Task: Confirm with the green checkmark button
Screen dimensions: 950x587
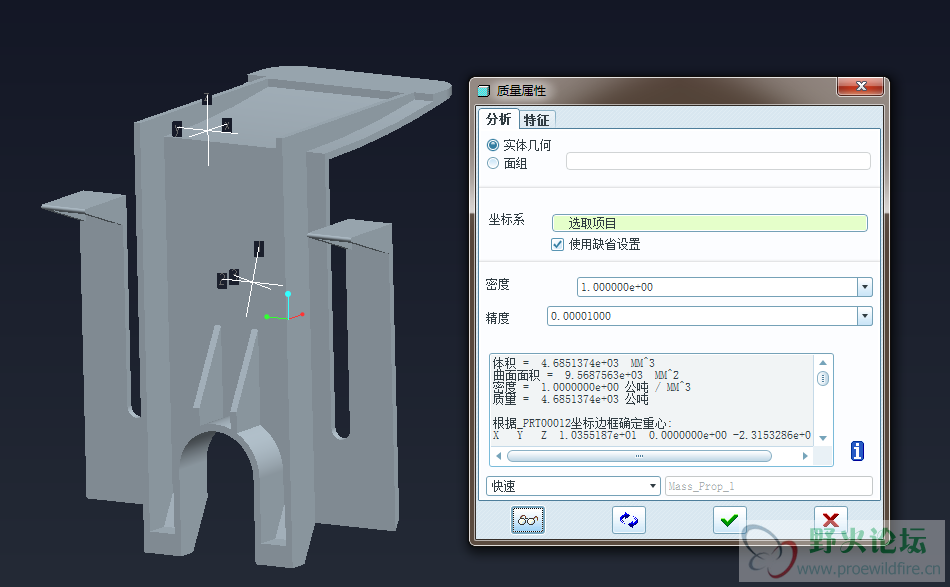Action: click(729, 520)
